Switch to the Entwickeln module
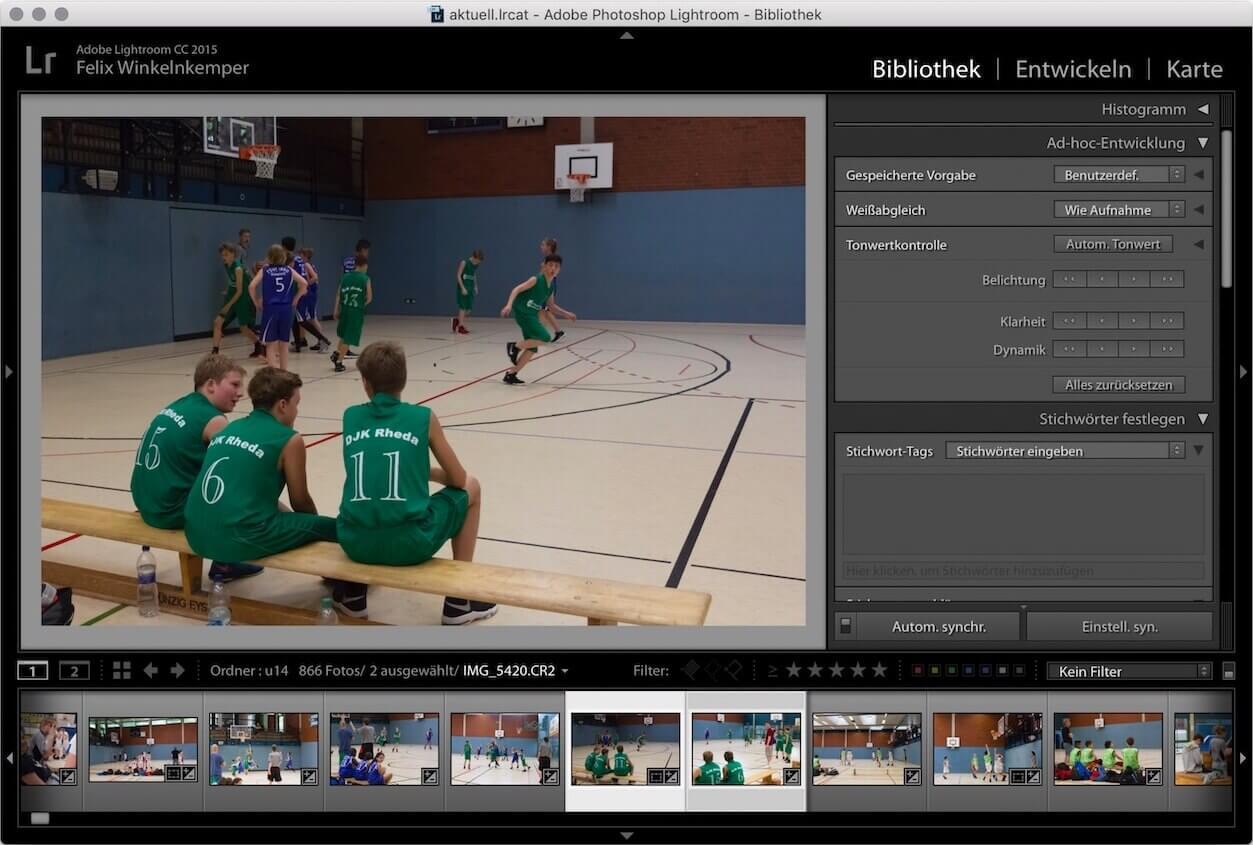The image size is (1253, 845). 1073,69
